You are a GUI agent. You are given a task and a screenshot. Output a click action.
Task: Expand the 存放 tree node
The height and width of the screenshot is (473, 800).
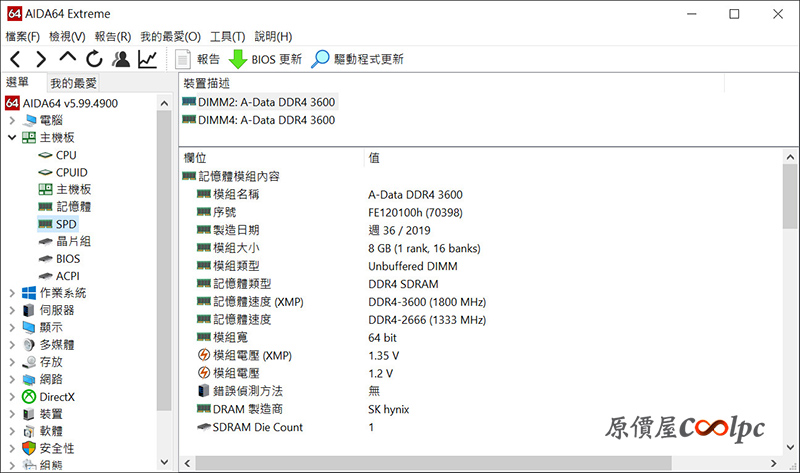click(12, 362)
